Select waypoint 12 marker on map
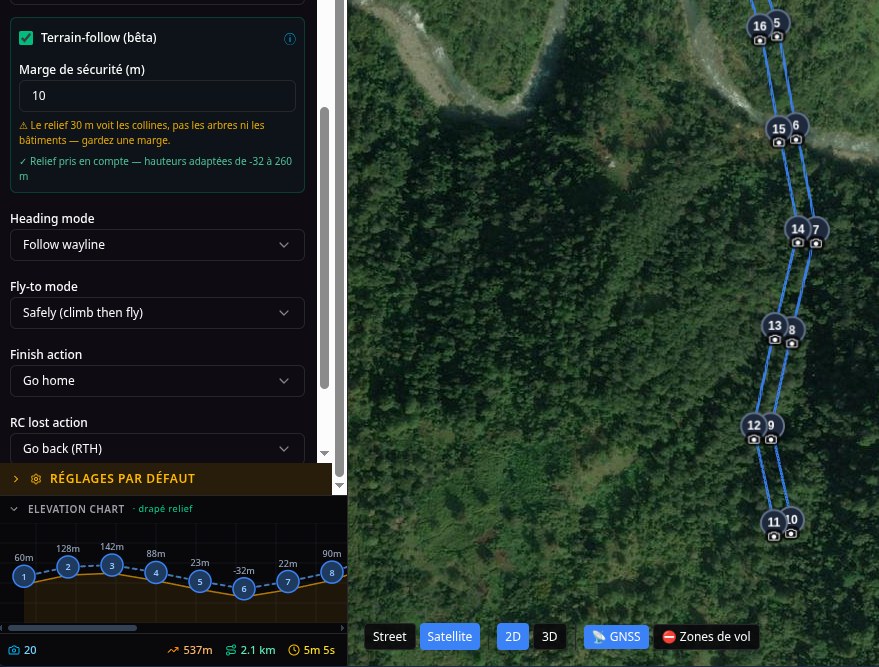This screenshot has width=879, height=667. click(x=754, y=425)
